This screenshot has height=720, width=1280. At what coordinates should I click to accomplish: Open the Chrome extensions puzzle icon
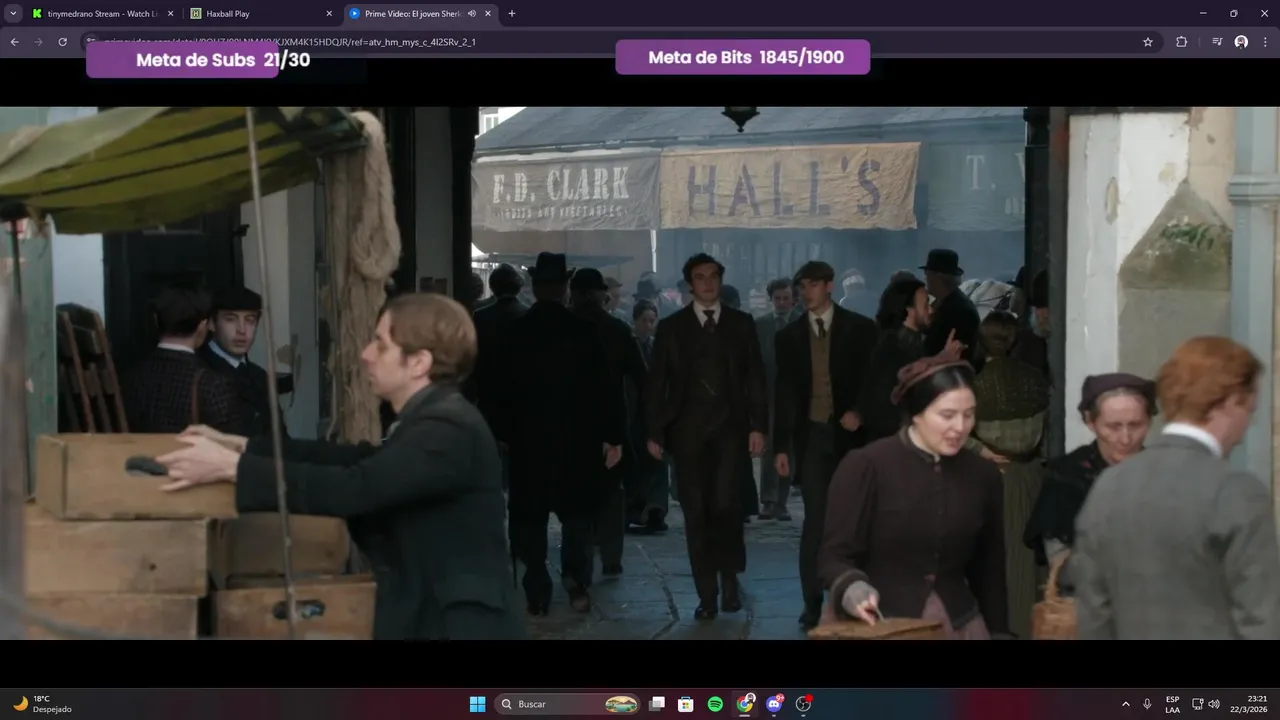pos(1182,42)
